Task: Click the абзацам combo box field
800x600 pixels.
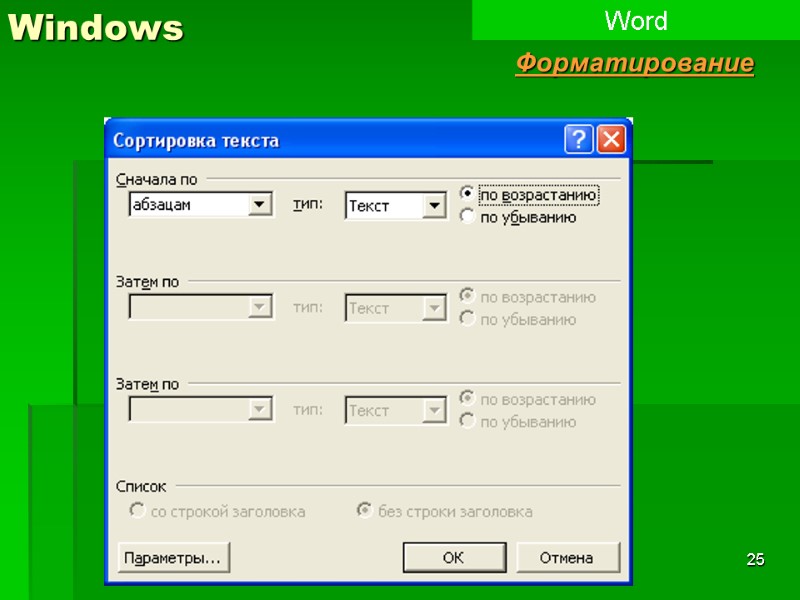Action: pyautogui.click(x=201, y=204)
